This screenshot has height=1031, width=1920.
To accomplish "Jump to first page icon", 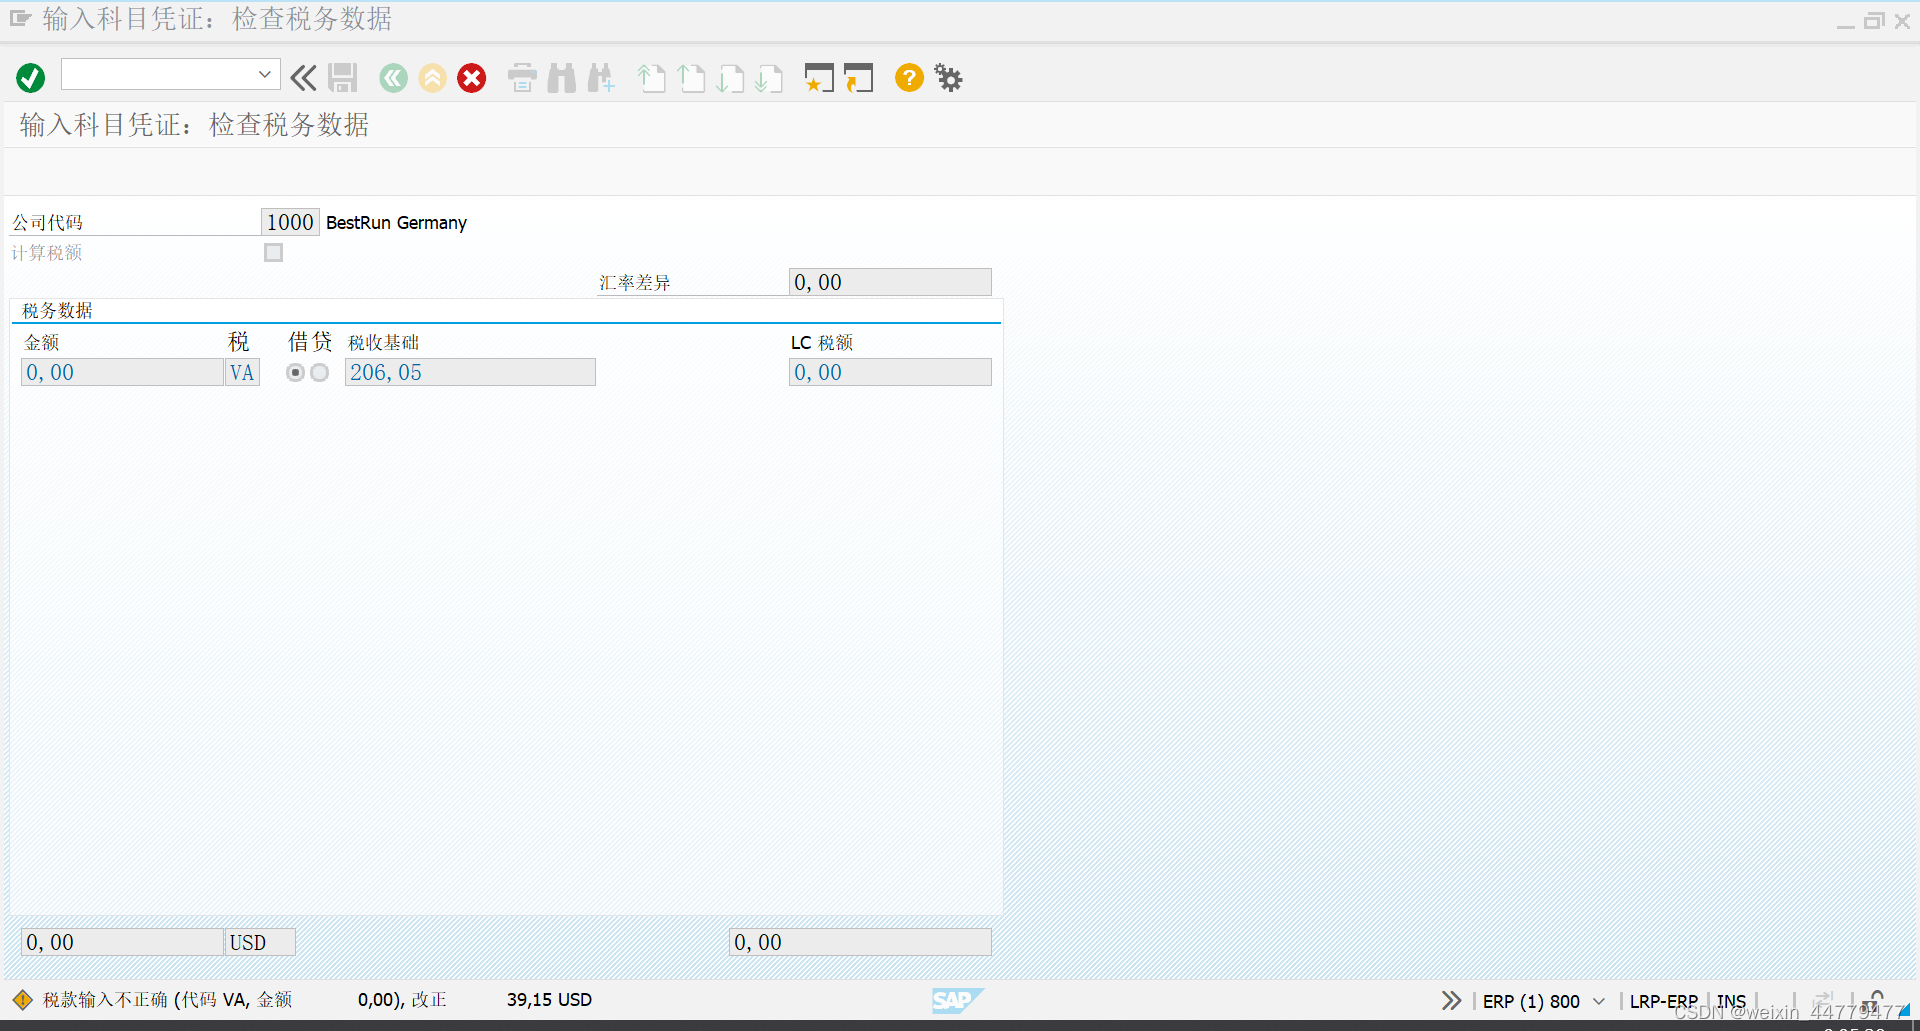I will (651, 78).
